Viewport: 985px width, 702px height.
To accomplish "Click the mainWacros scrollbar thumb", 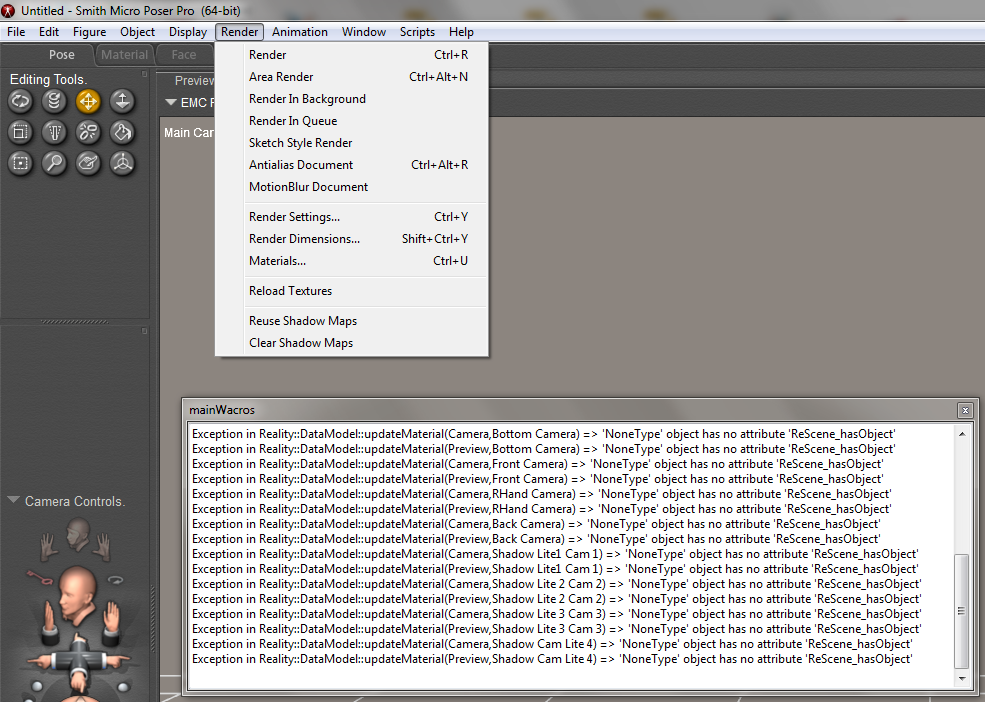I will click(962, 611).
